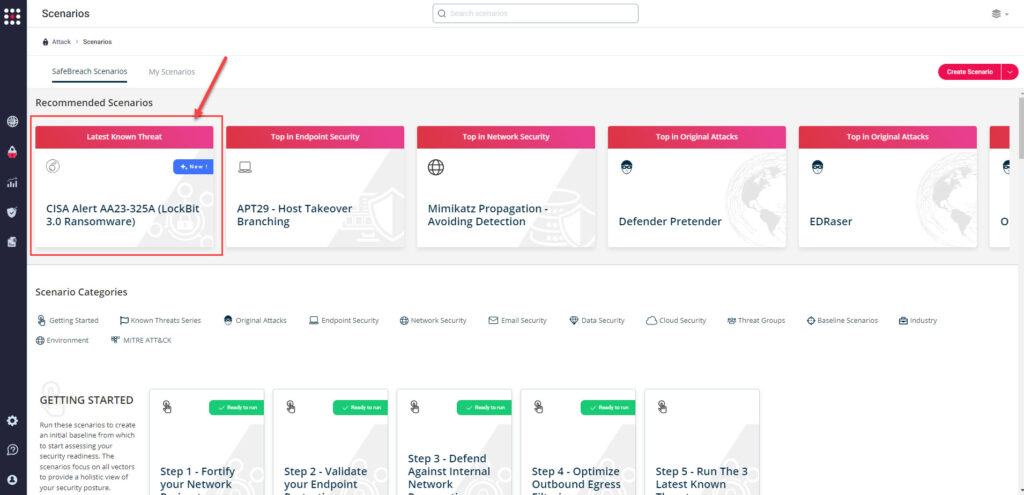Expand the Create Scenario dropdown arrow

pyautogui.click(x=1009, y=72)
